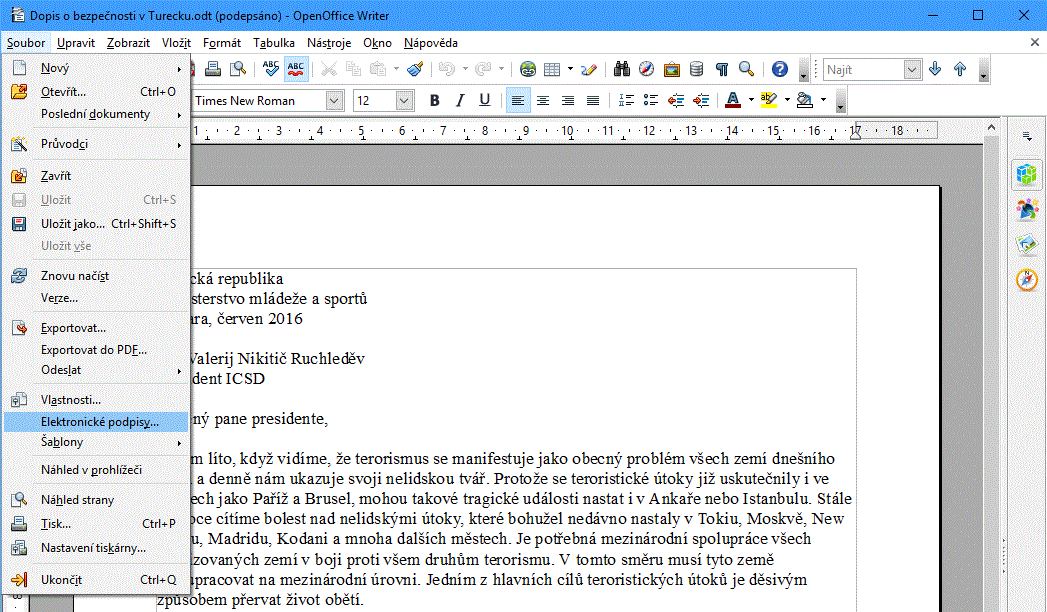Click the horizontal ruler at mark 10
This screenshot has height=612, width=1047.
coord(568,131)
